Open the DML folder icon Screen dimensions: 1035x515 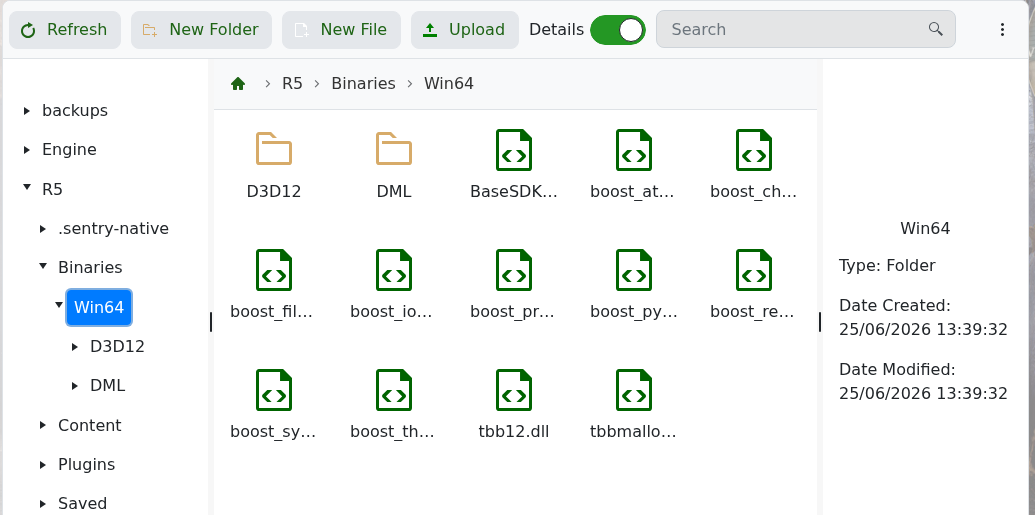tap(394, 149)
